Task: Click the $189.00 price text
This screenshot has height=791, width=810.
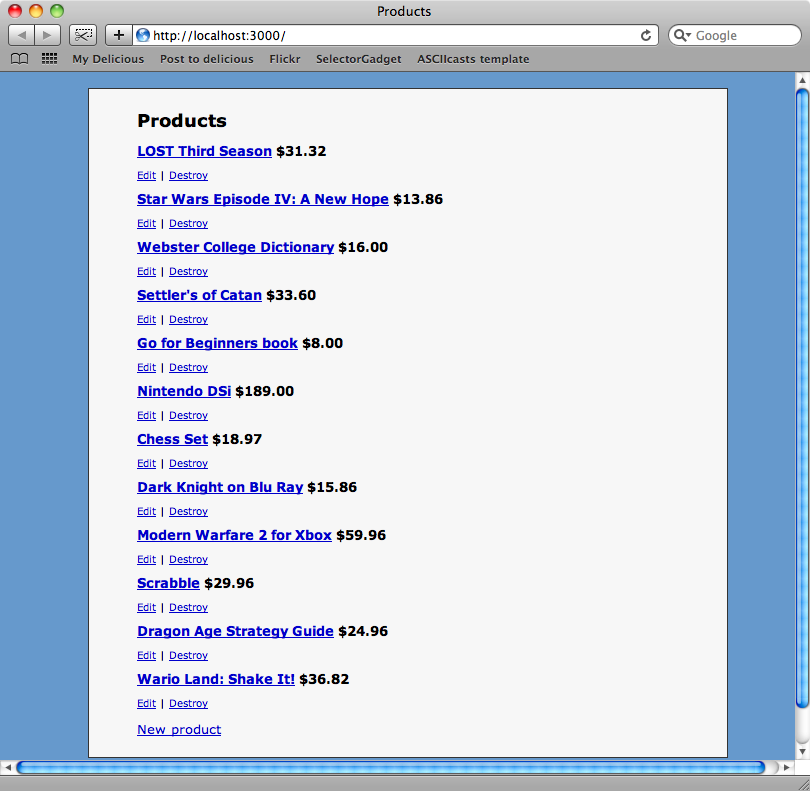Action: (x=264, y=391)
